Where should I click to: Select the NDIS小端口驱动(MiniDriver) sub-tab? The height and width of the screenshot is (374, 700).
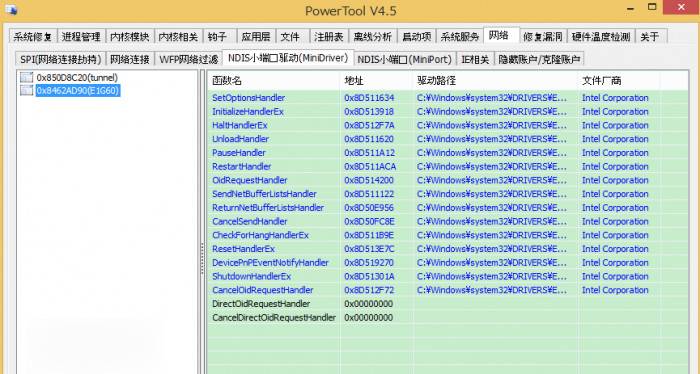pos(288,58)
